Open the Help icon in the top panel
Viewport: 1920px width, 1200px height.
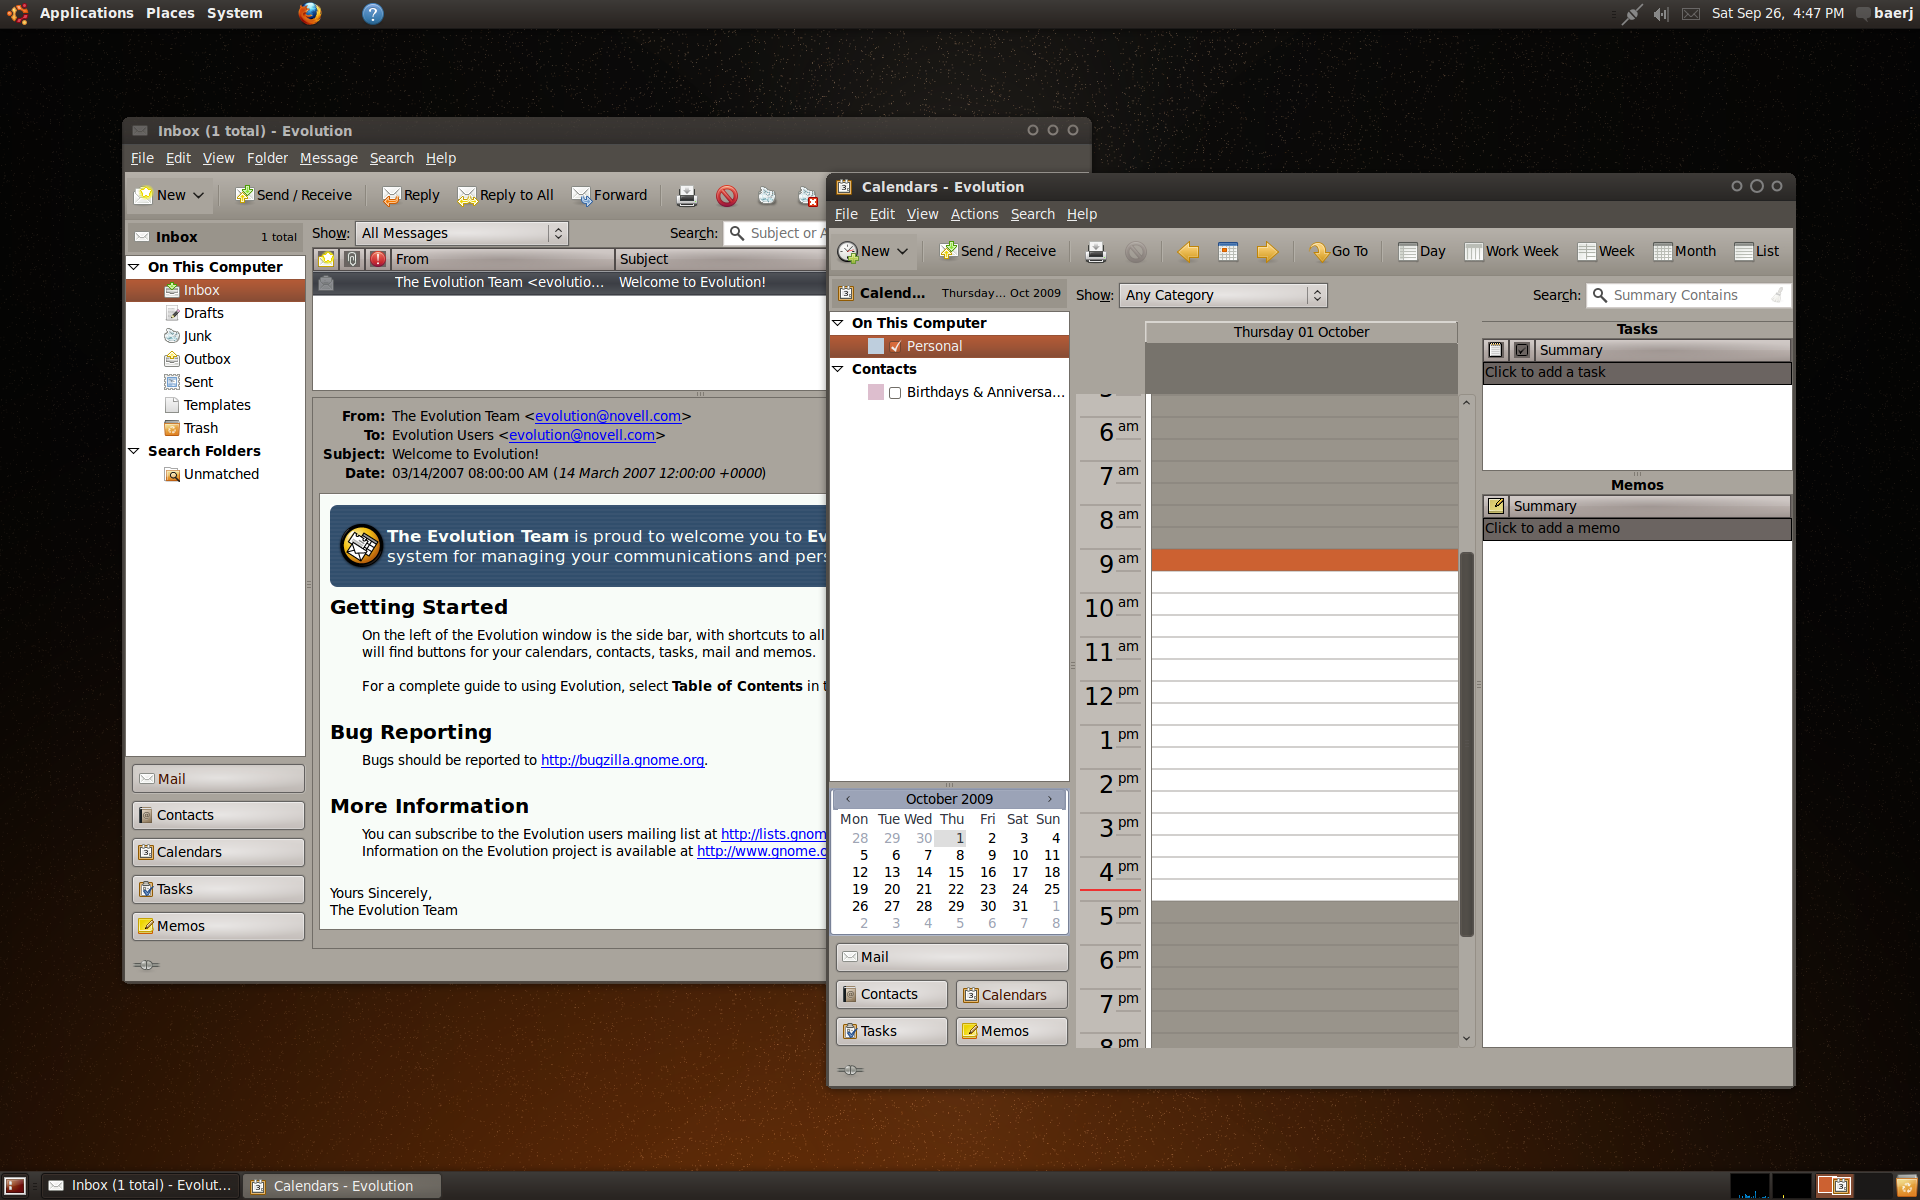click(x=372, y=13)
